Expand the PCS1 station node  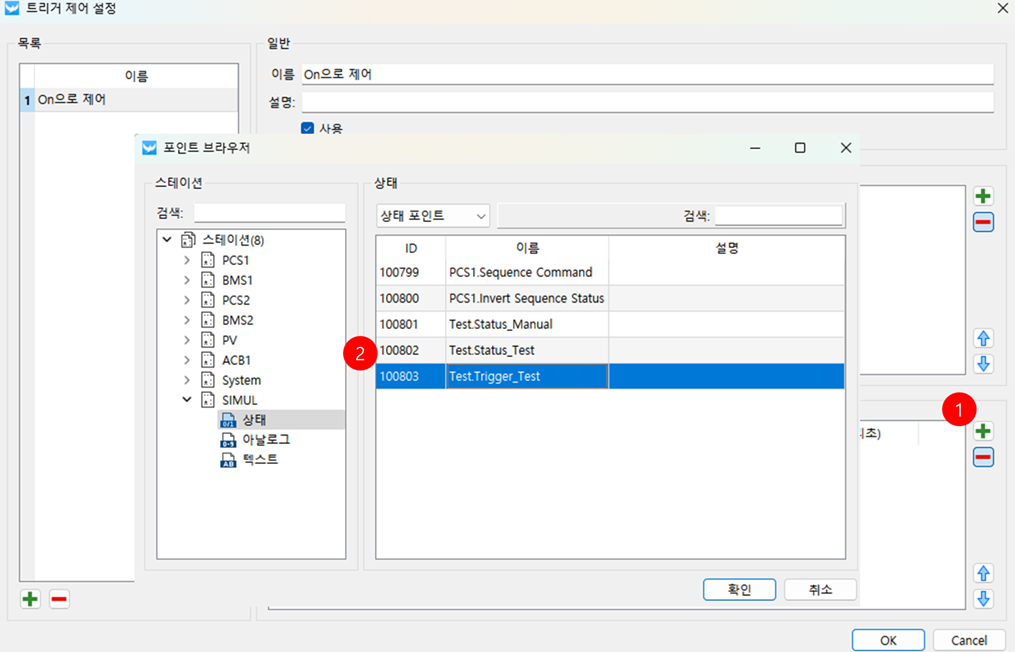coord(186,260)
